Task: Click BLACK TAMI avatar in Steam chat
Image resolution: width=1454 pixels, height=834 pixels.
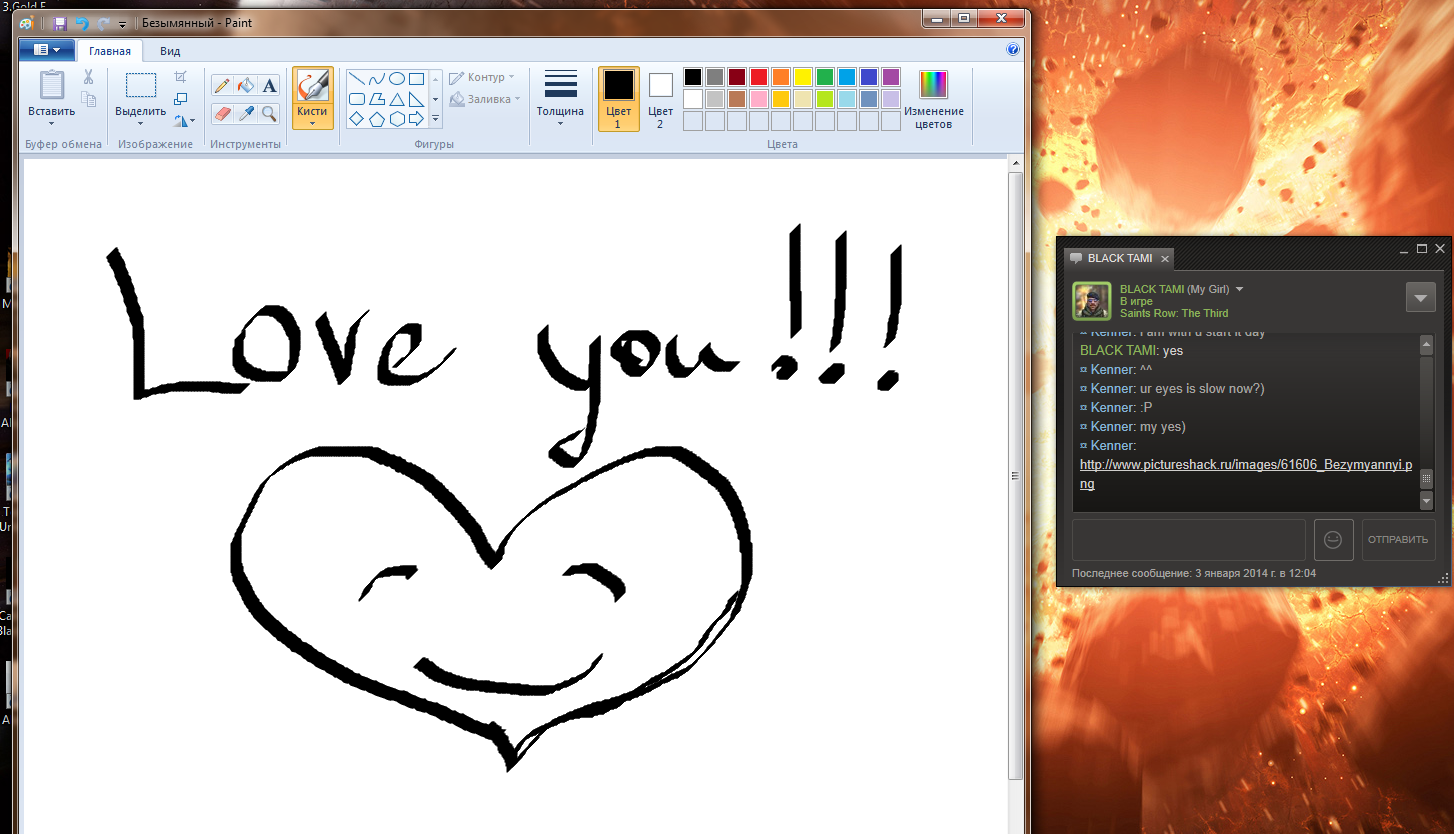Action: [x=1092, y=301]
